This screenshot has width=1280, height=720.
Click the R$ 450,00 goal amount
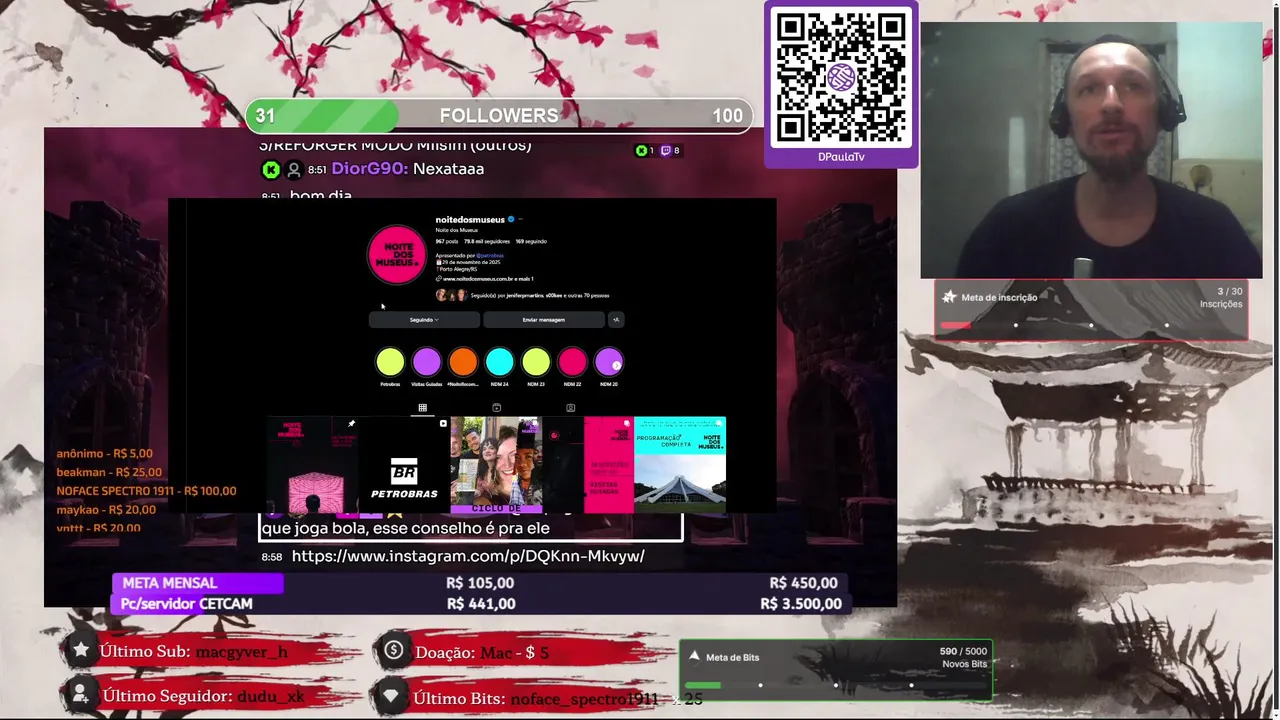[x=804, y=583]
